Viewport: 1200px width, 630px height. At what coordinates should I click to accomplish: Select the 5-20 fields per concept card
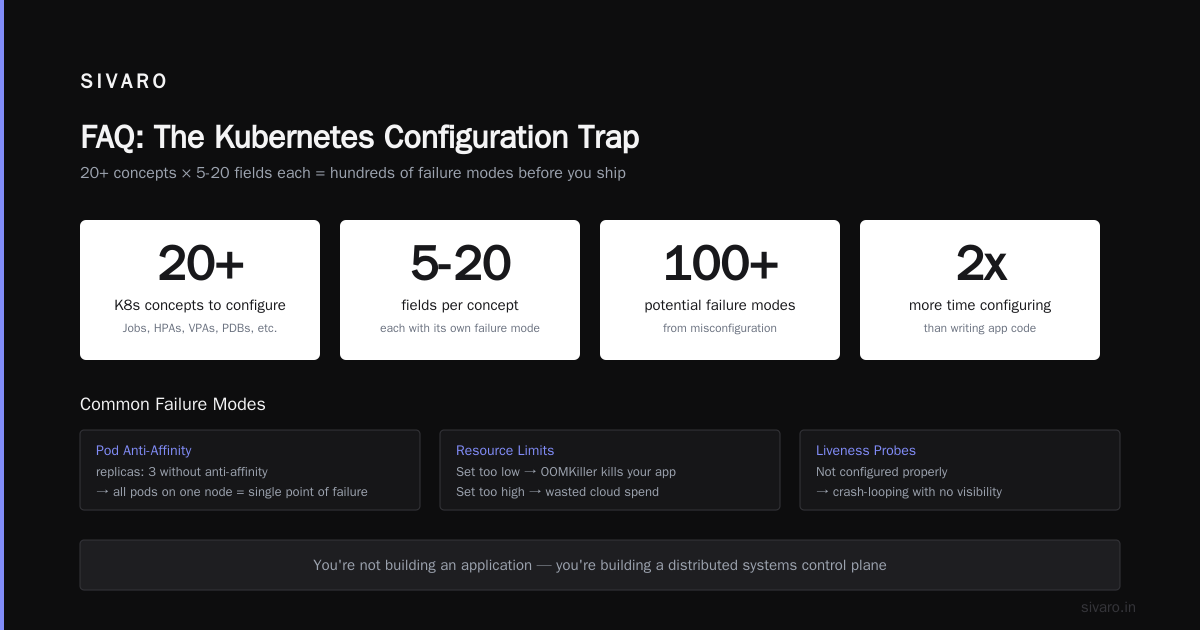tap(460, 290)
